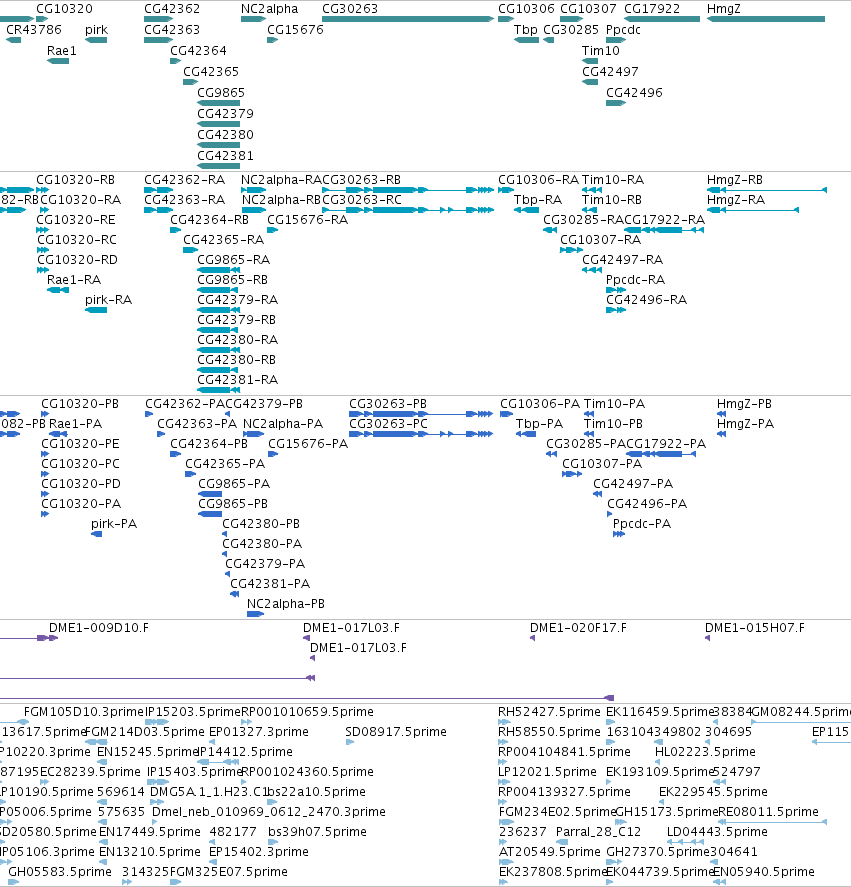Screen dimensions: 851x887
Task: Open the NC2alpha-RB transcript label
Action: click(x=281, y=200)
